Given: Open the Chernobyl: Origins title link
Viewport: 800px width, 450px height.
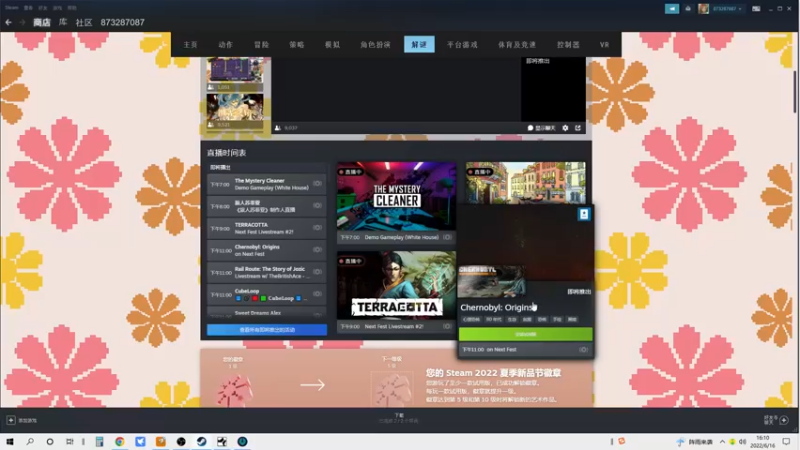Looking at the screenshot, I should 497,308.
